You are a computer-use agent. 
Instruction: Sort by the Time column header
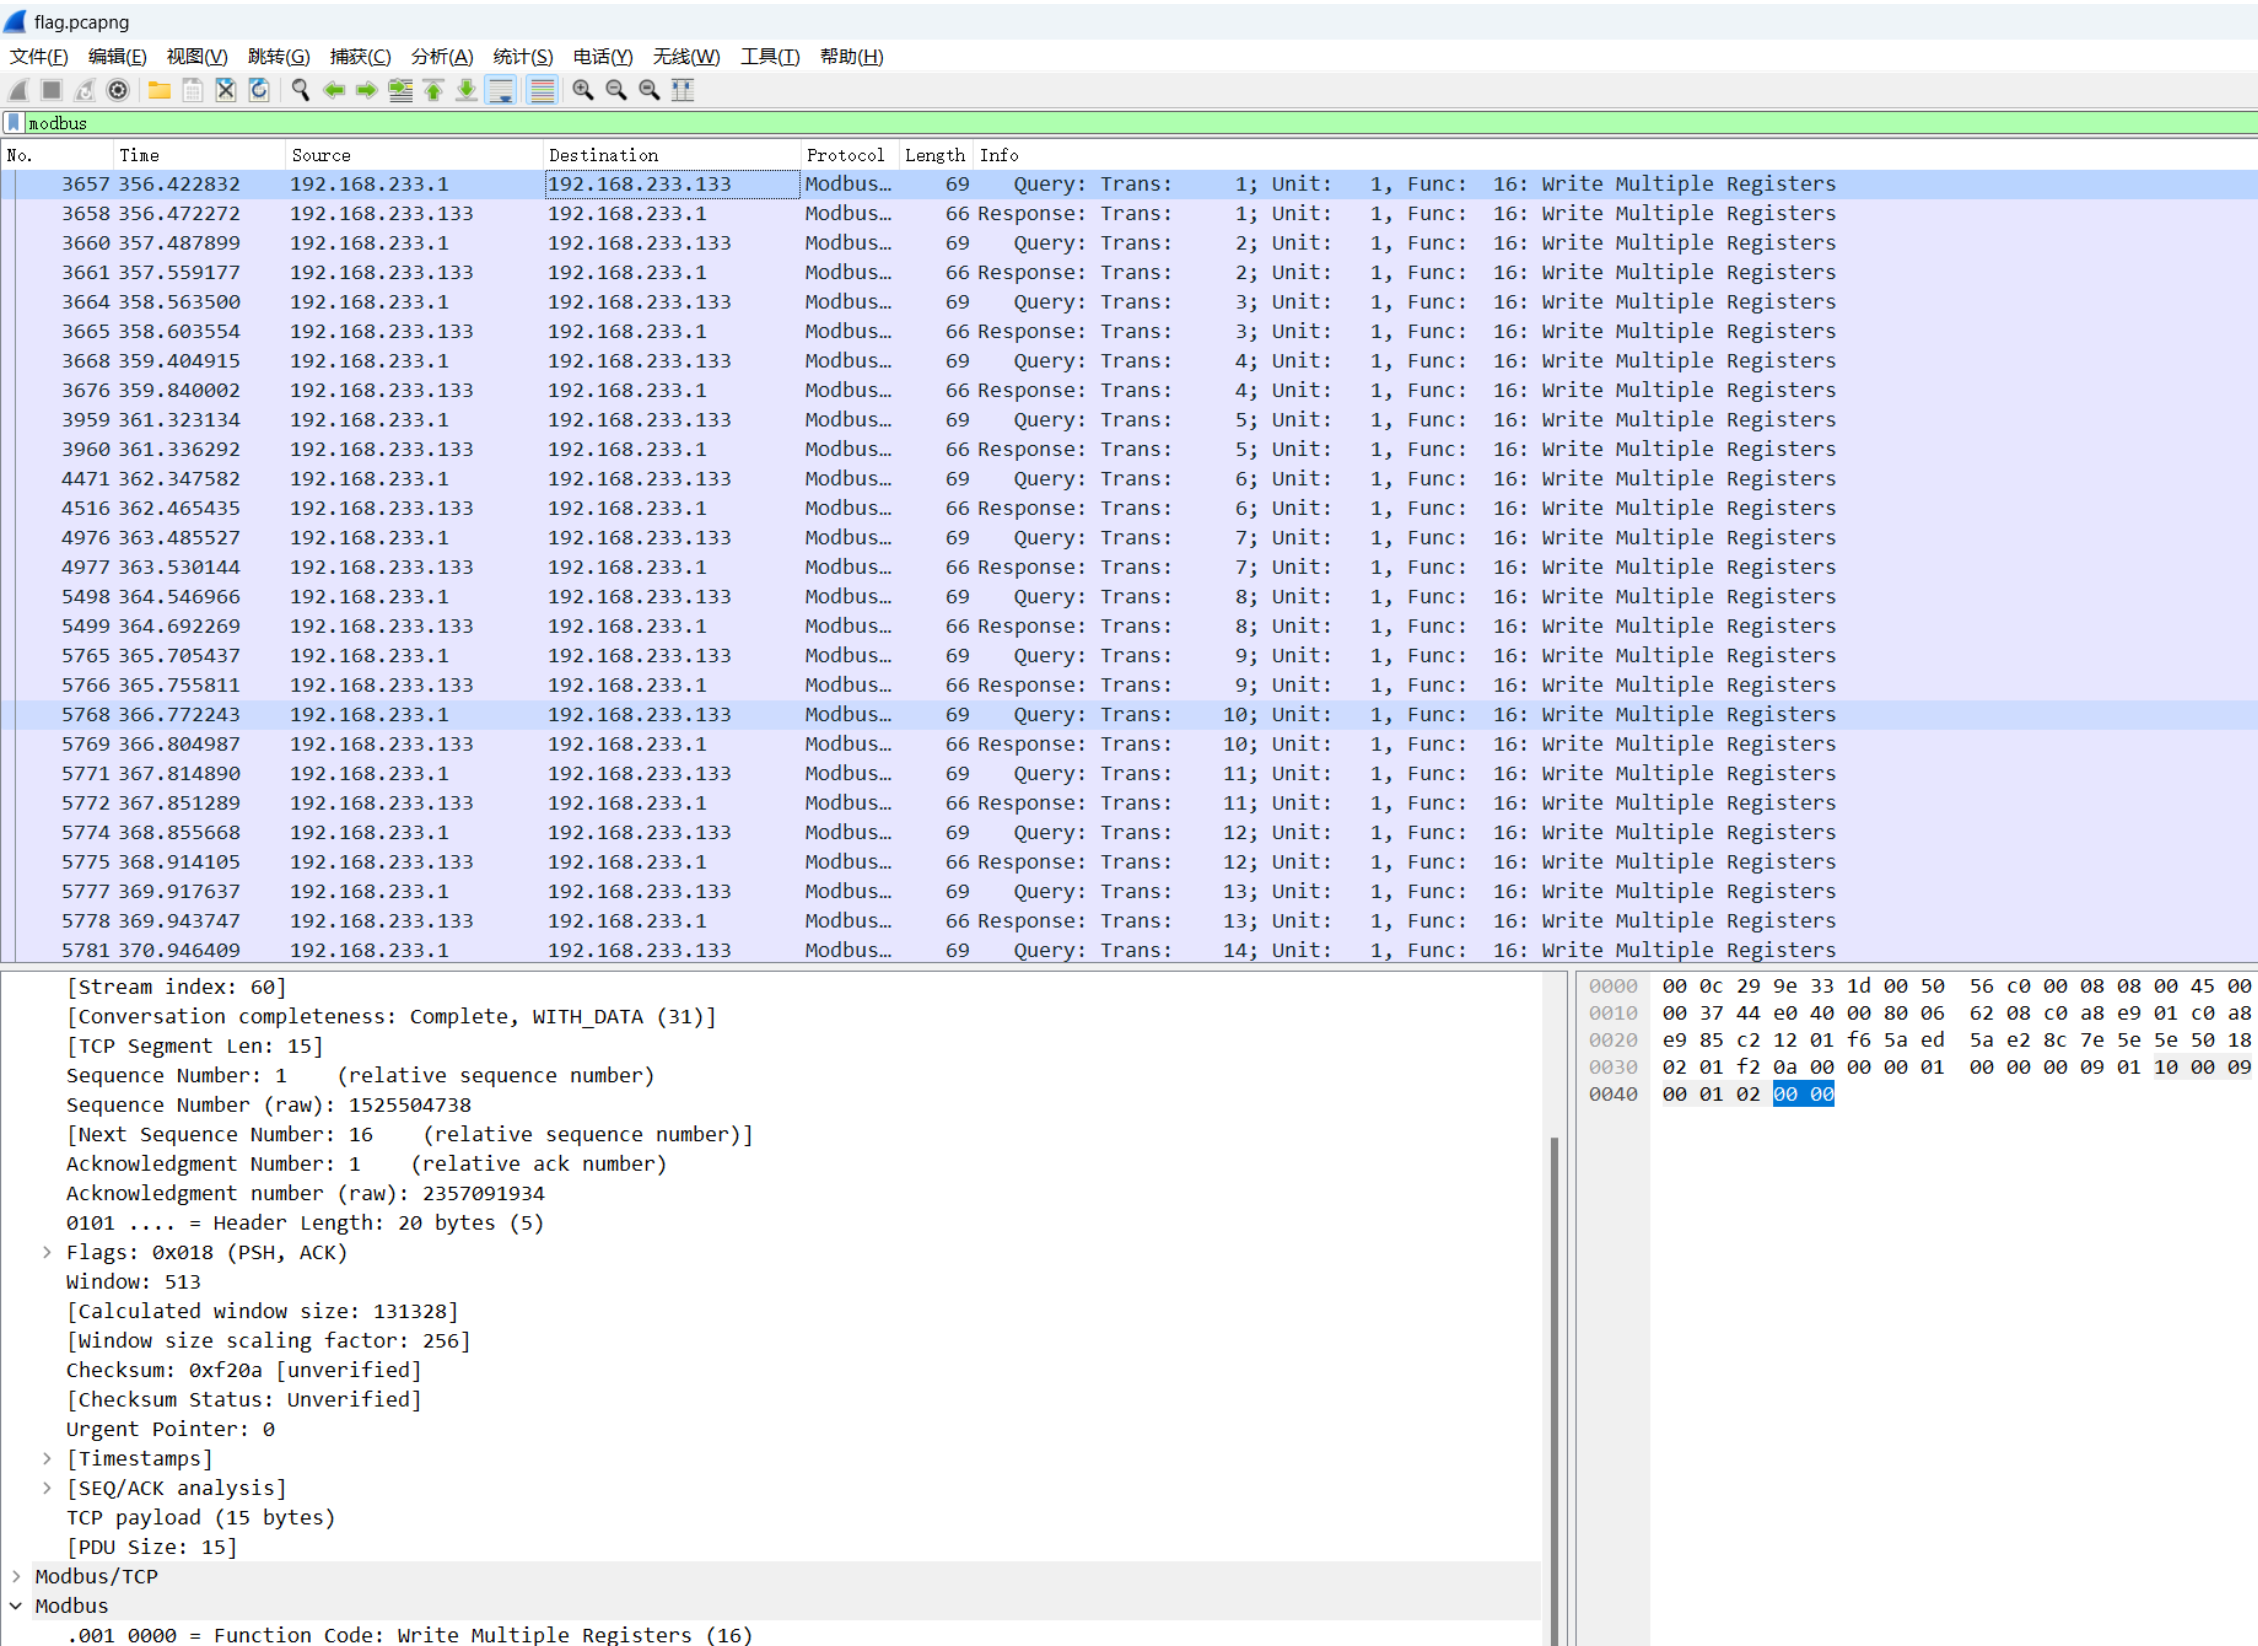(x=139, y=155)
